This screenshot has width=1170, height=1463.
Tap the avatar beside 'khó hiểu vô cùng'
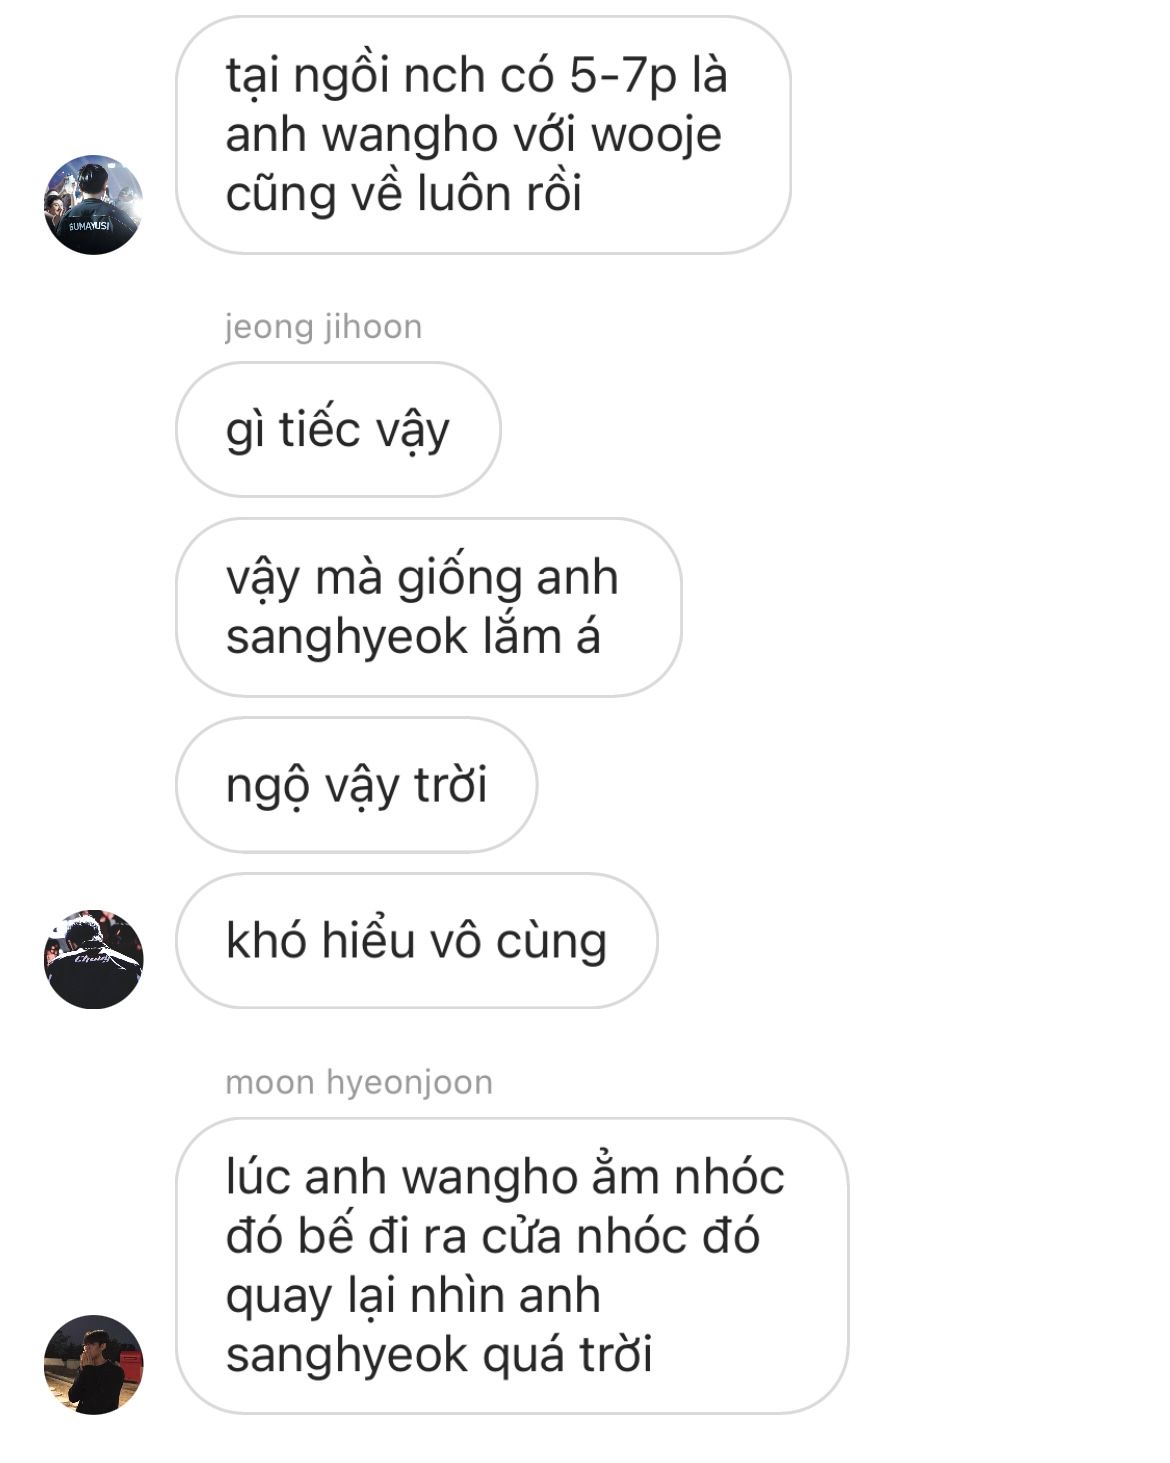click(94, 959)
